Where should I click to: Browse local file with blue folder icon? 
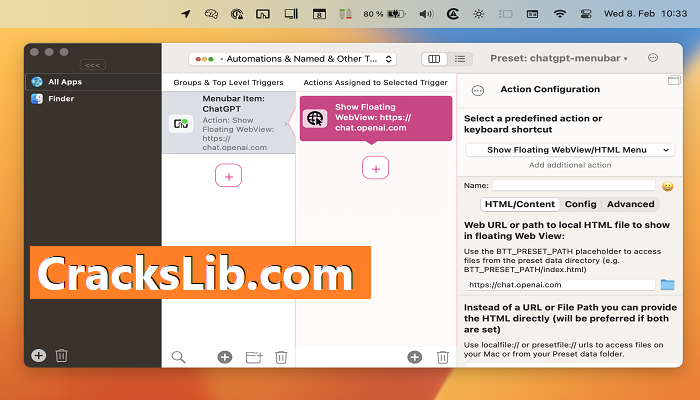(x=667, y=284)
